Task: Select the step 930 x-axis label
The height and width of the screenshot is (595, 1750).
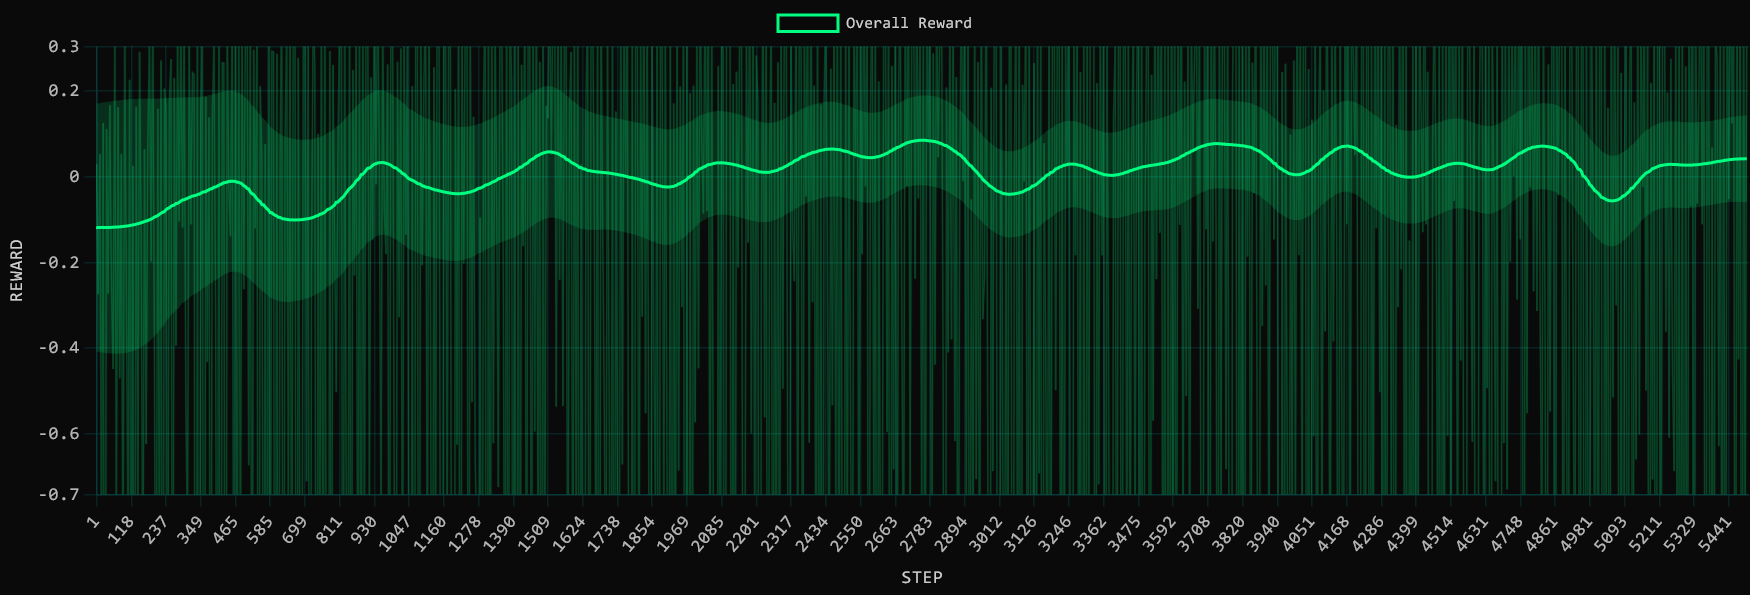Action: (363, 529)
